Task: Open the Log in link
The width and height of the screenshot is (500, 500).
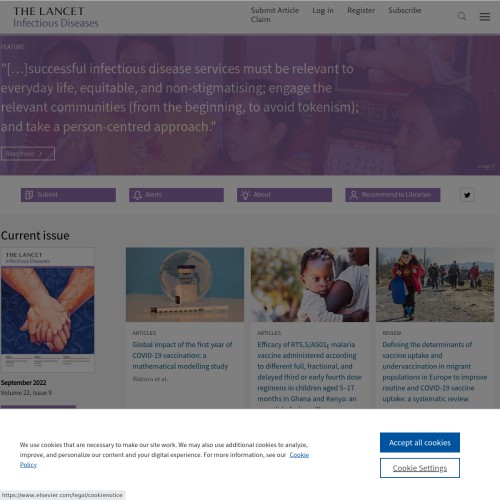Action: [323, 10]
